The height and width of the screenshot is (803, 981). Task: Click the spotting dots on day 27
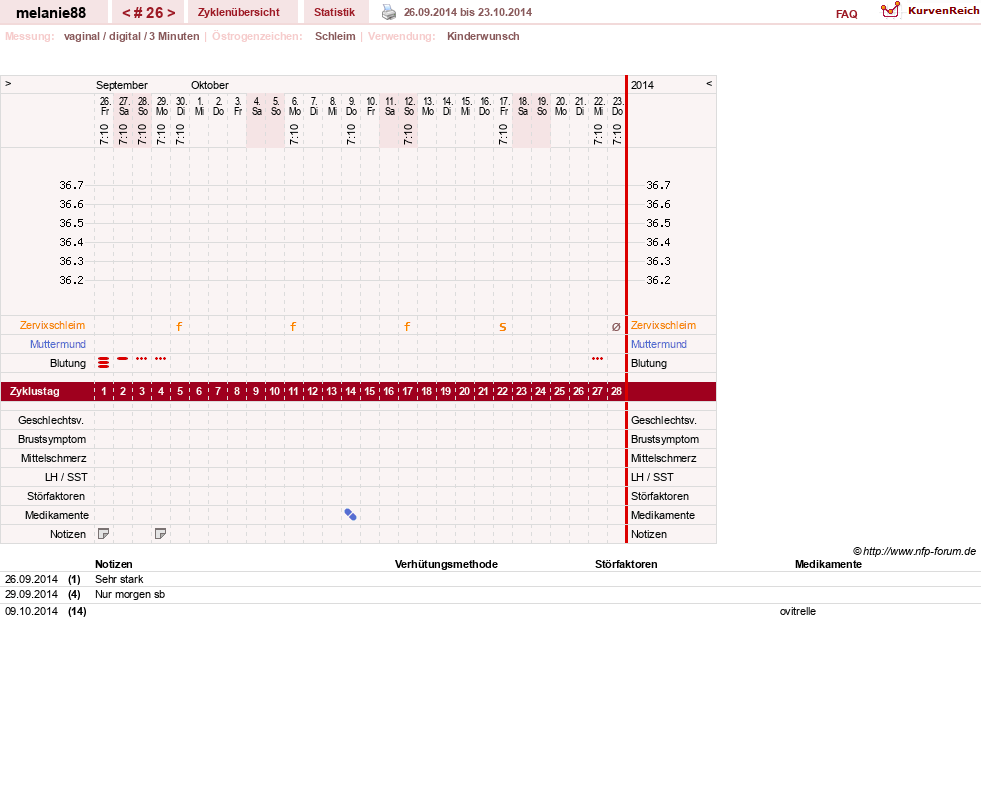[597, 359]
